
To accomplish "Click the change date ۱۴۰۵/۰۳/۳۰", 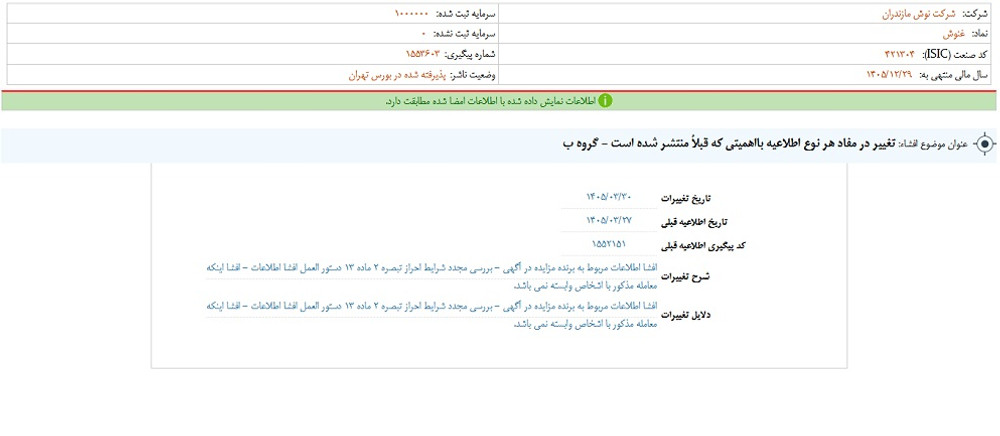I will point(608,196).
